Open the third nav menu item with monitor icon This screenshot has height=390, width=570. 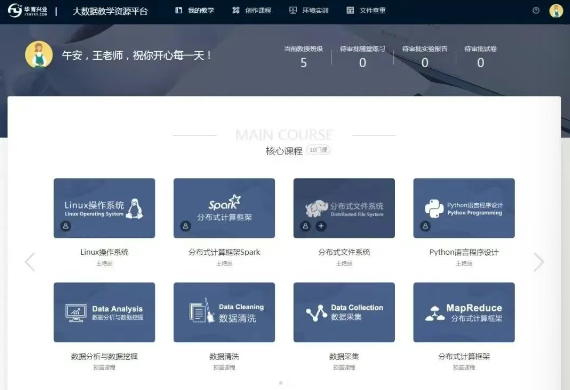309,11
